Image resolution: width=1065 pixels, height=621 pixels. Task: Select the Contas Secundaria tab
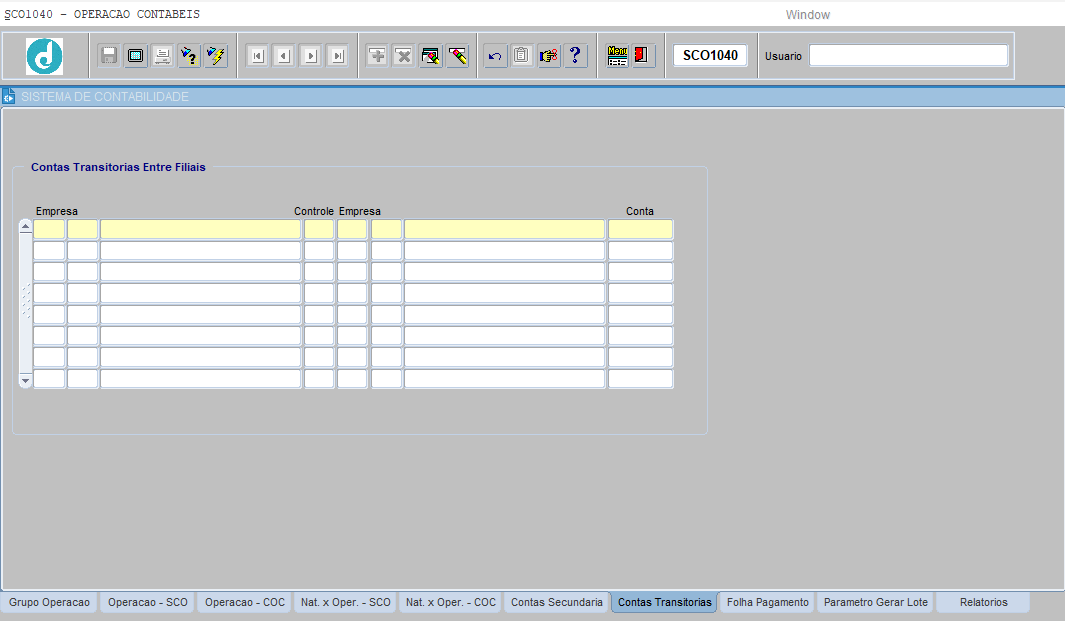556,603
